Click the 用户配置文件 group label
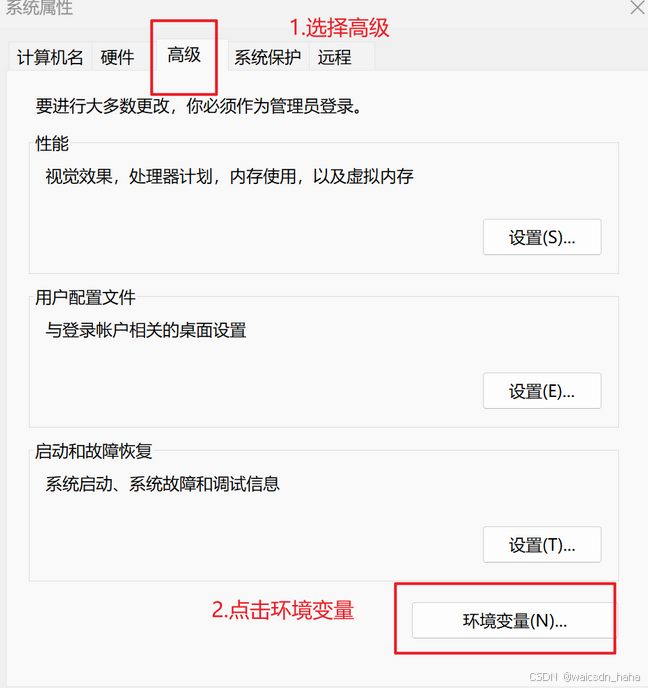The height and width of the screenshot is (688, 648). pyautogui.click(x=85, y=297)
